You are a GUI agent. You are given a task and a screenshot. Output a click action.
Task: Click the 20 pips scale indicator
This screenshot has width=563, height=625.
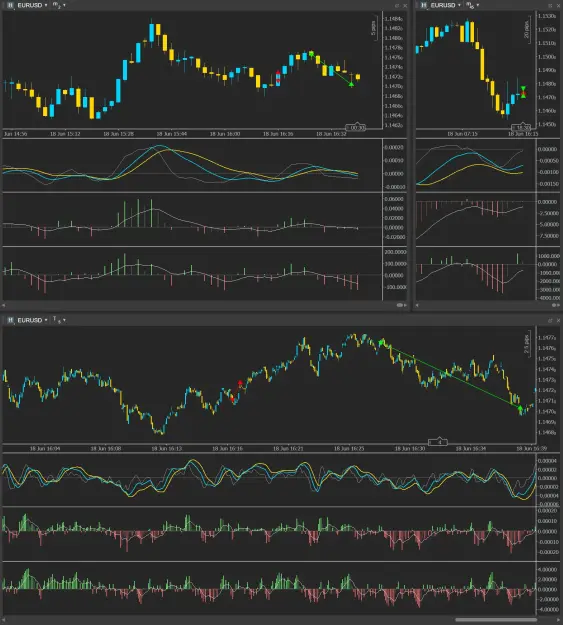click(527, 29)
